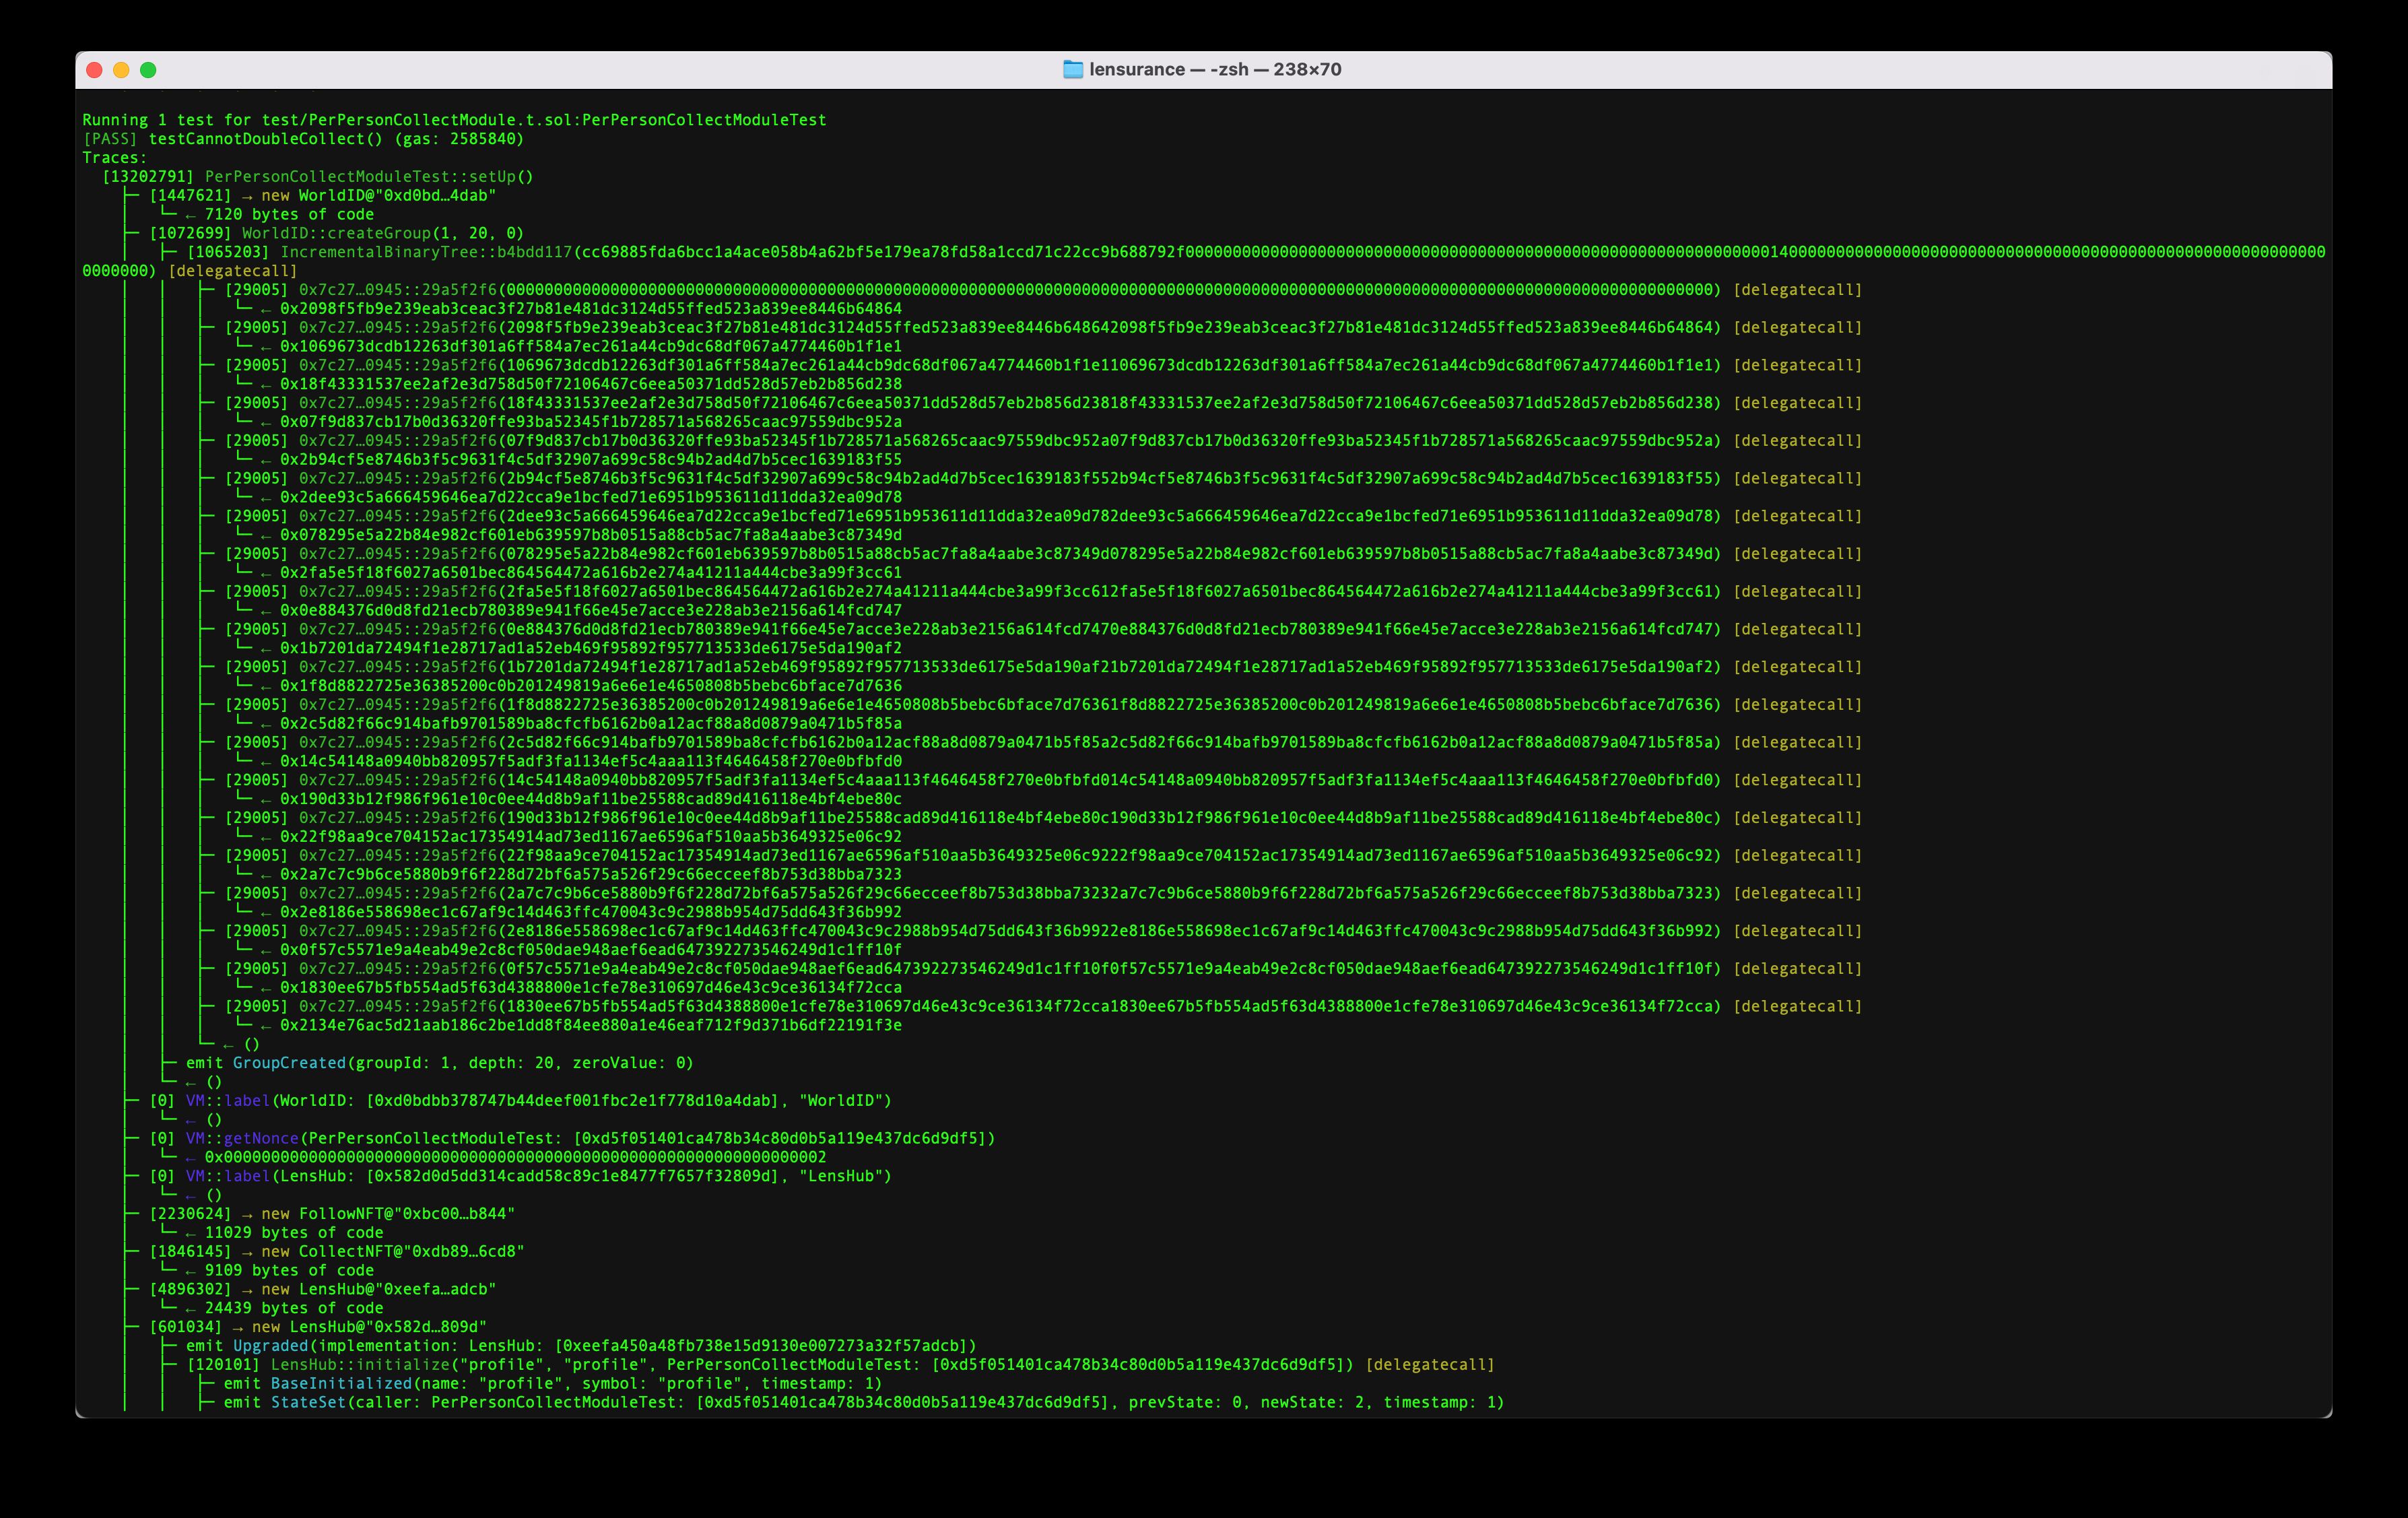Click "testCannotDoubleCollect()" test name
This screenshot has width=2408, height=1518.
[266, 139]
